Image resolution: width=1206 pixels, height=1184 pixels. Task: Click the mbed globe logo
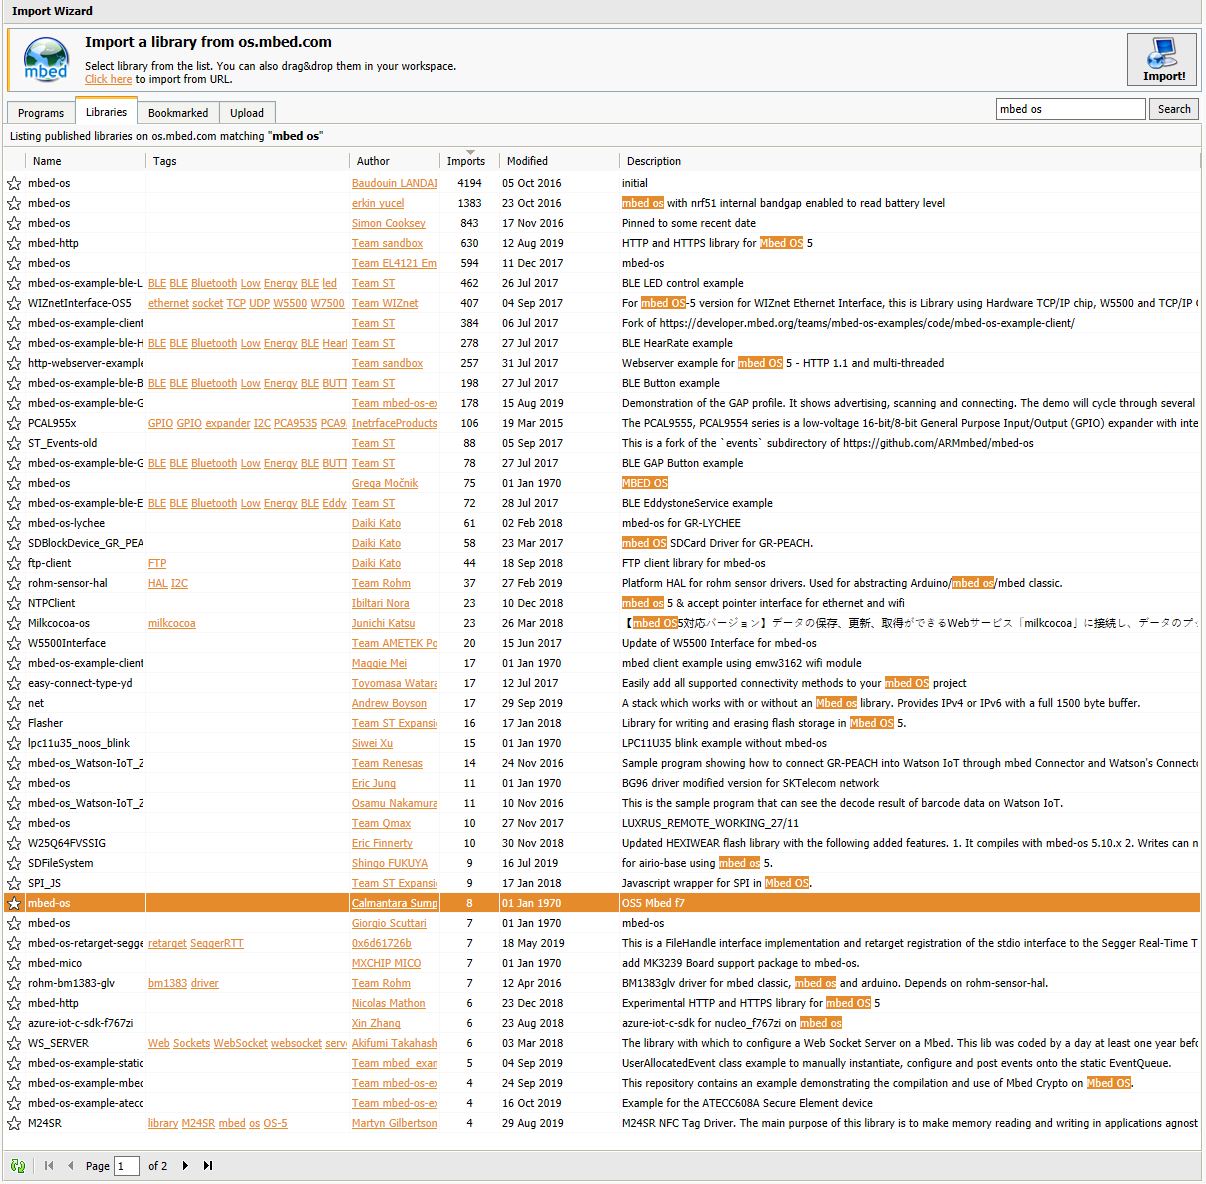[46, 61]
